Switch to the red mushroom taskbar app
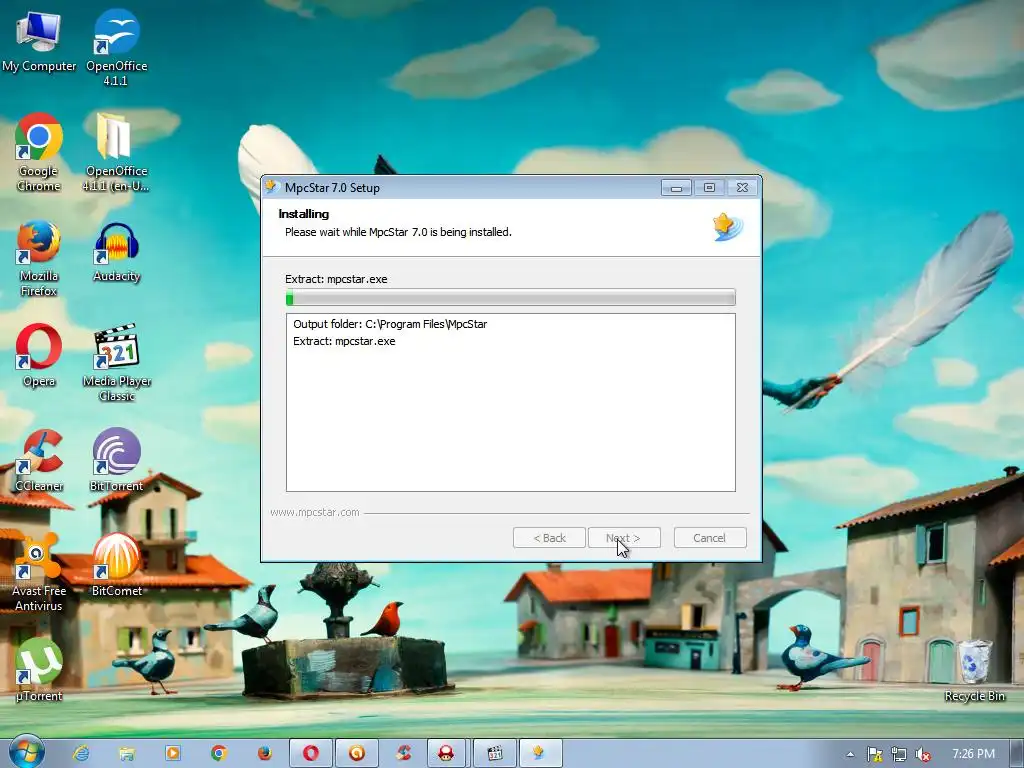This screenshot has width=1024, height=768. tap(446, 754)
